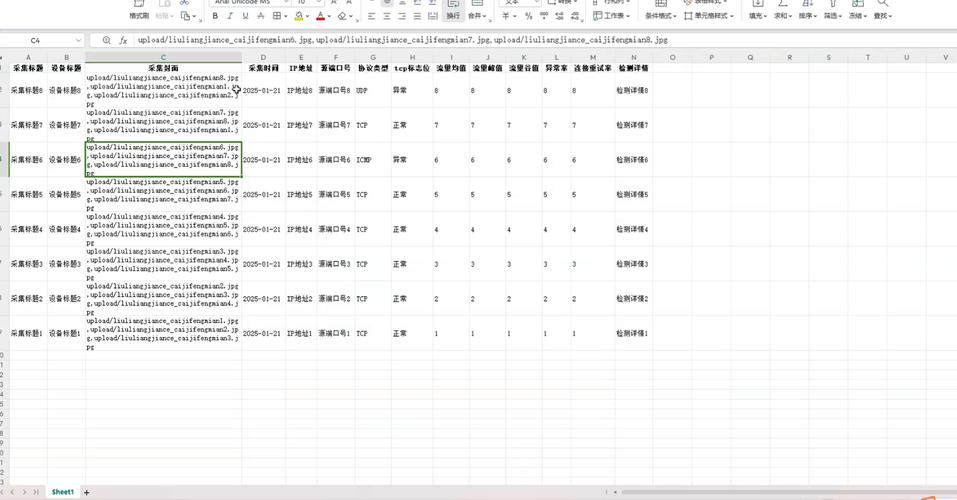The image size is (957, 500).
Task: Toggle bold formatting with the B button
Action: tap(215, 16)
